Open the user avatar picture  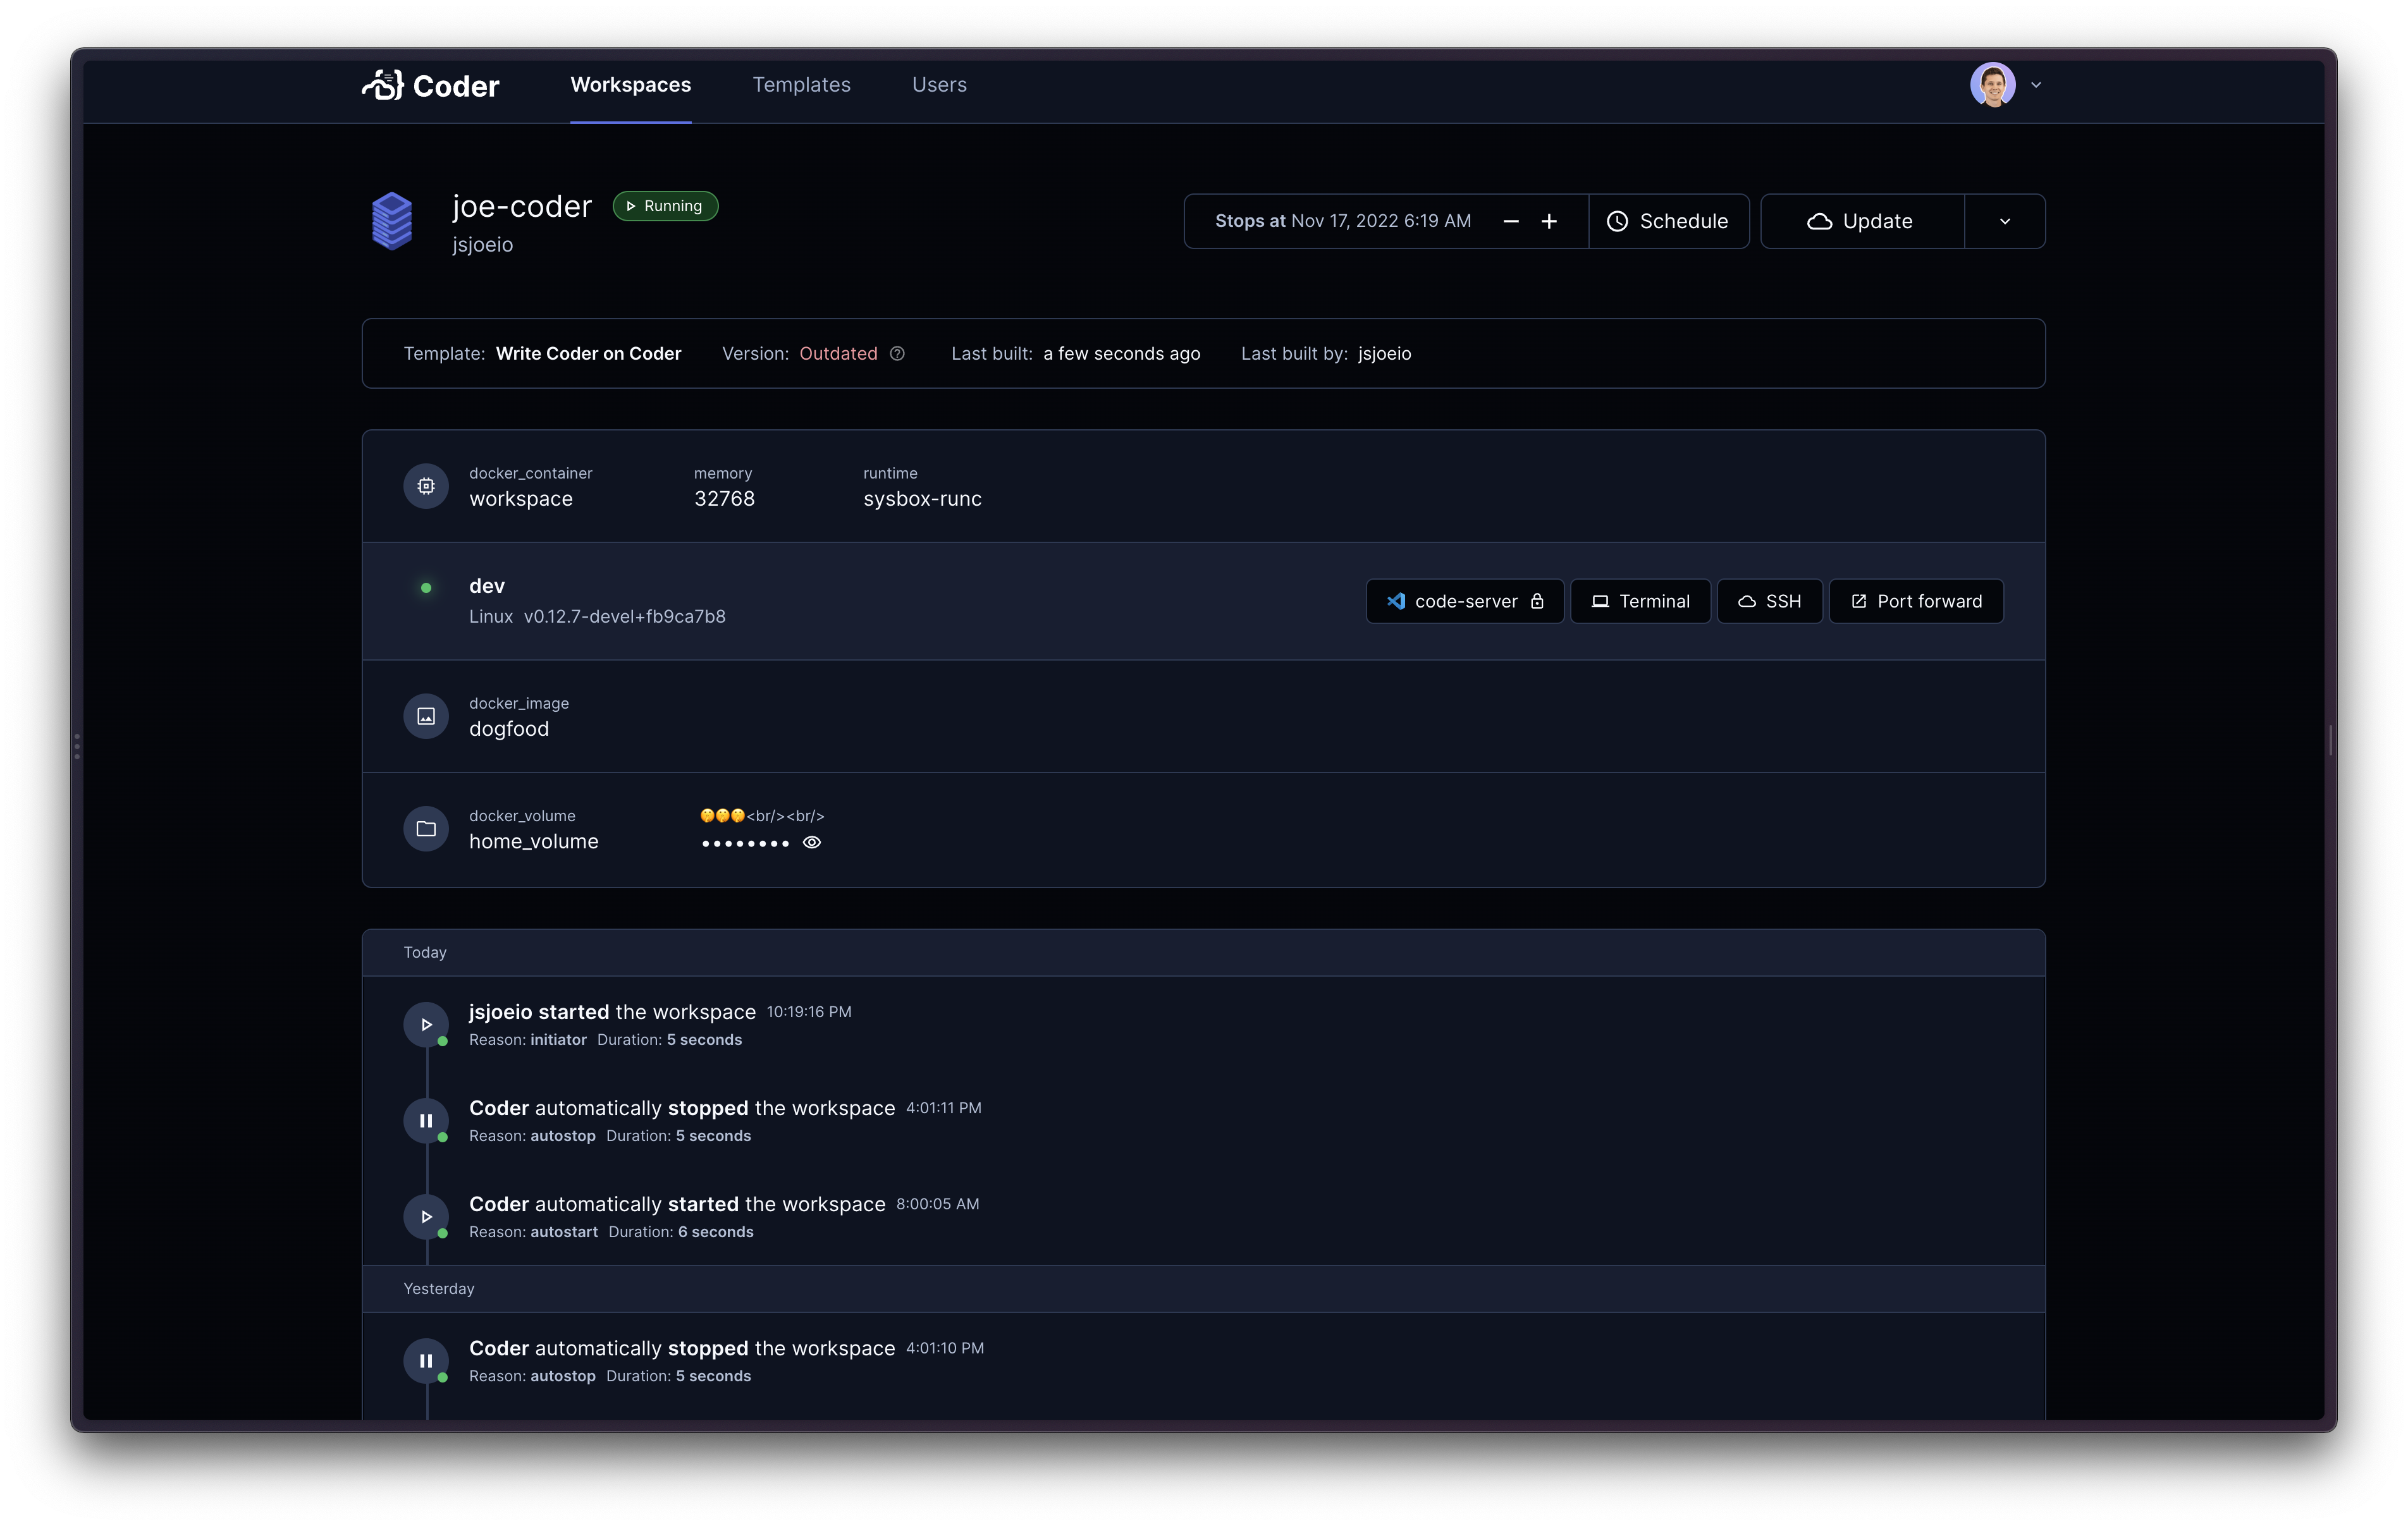[1994, 84]
